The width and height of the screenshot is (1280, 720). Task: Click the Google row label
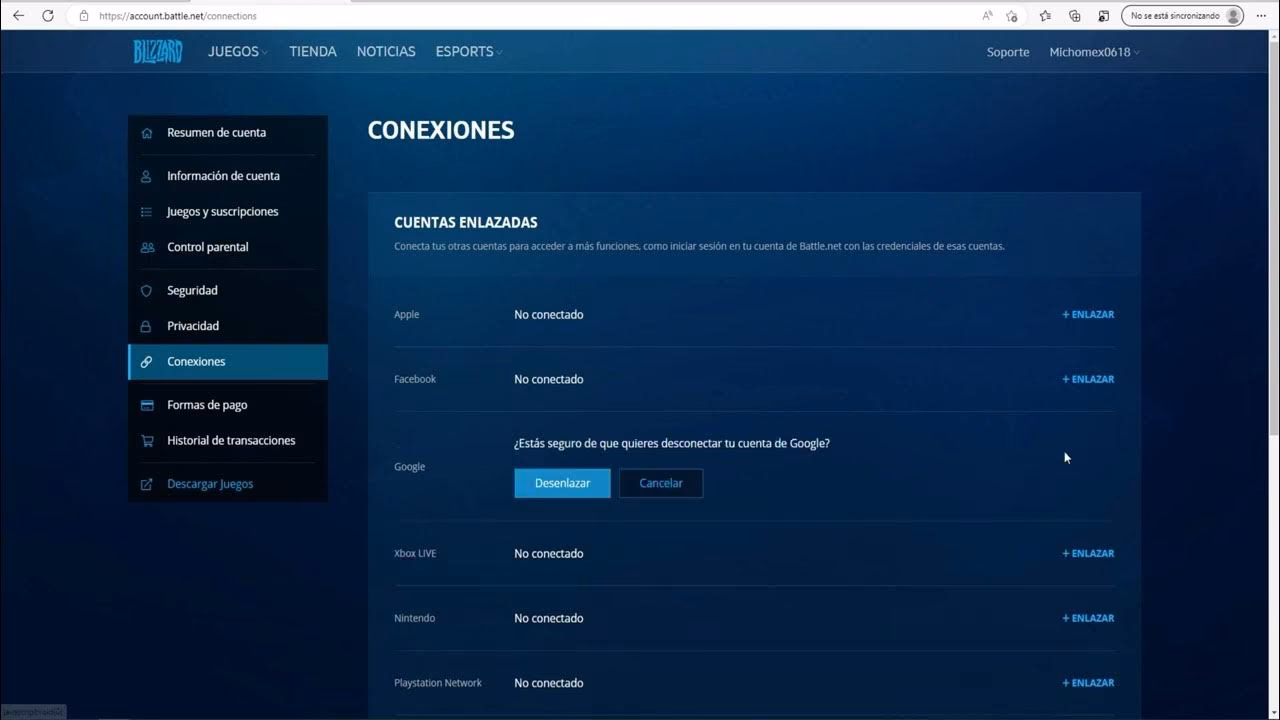pos(410,467)
